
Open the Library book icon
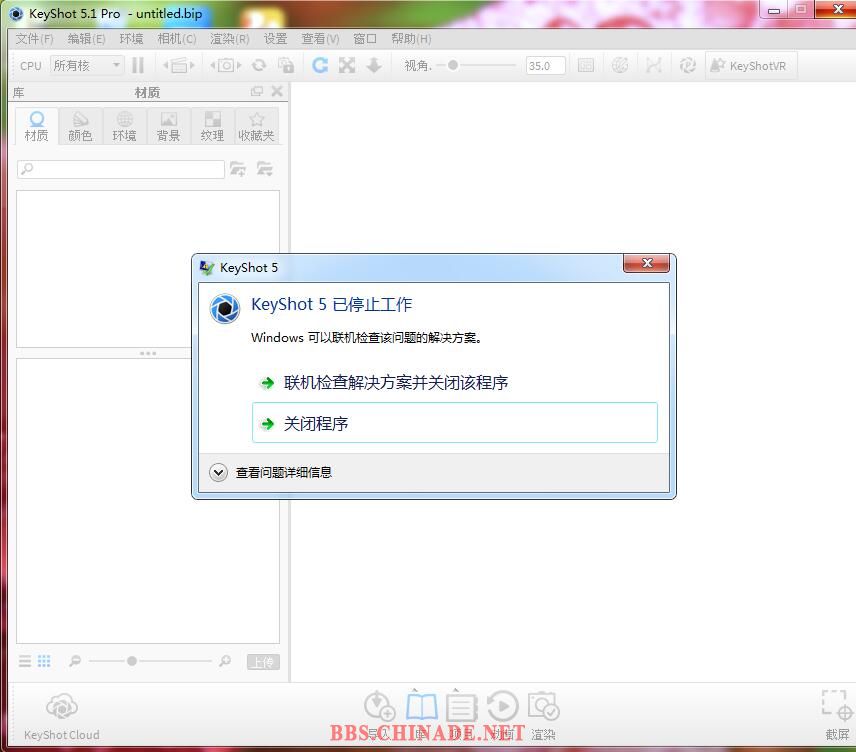coord(421,708)
